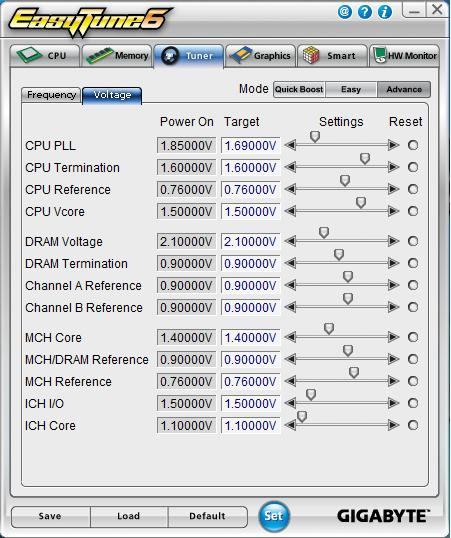Increase CPU Reference with the right arrow
Image resolution: width=451 pixels, height=538 pixels.
coord(393,189)
